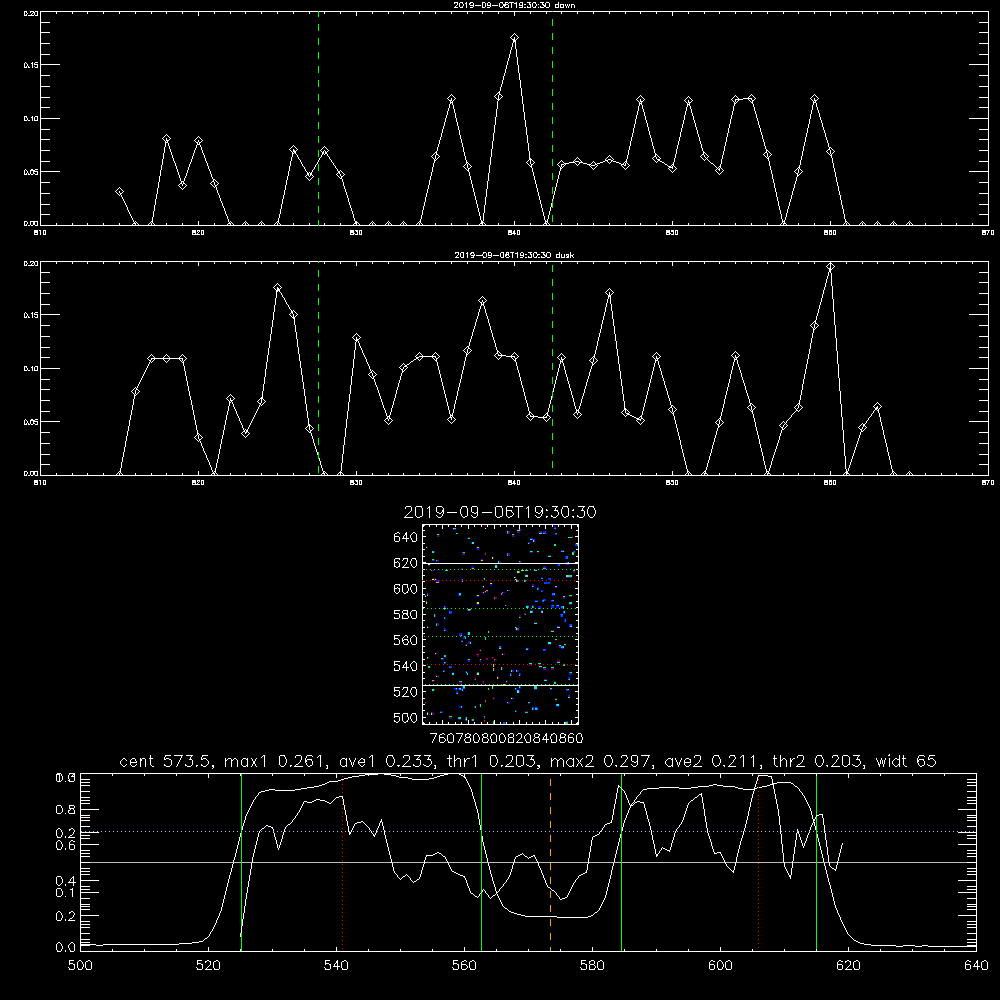Screen dimensions: 1000x1000
Task: Click the '0.15' y-axis label of dusk plot
Action: 31,315
